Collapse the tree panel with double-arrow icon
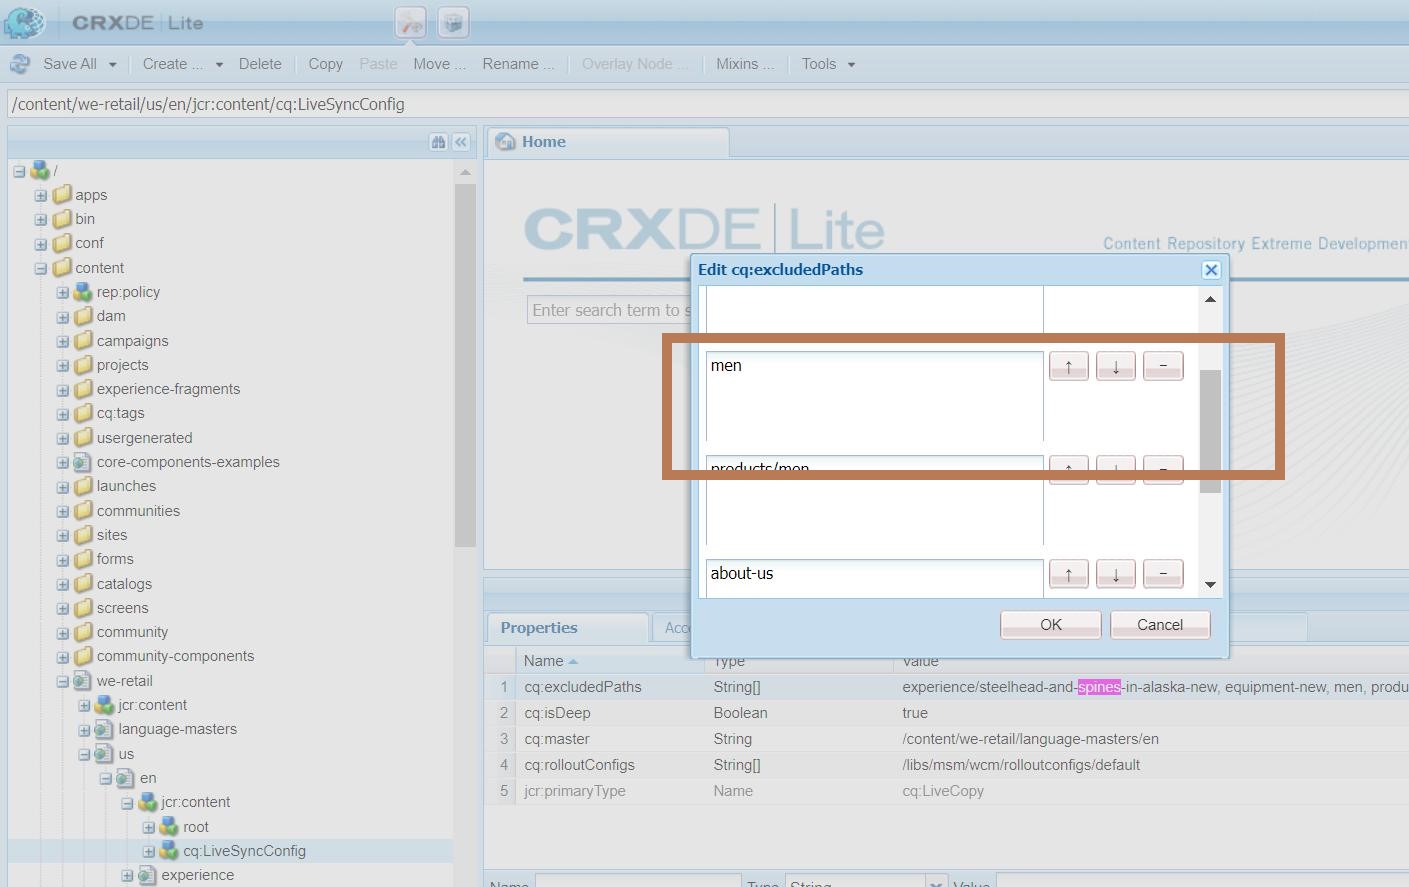The image size is (1409, 887). click(461, 142)
